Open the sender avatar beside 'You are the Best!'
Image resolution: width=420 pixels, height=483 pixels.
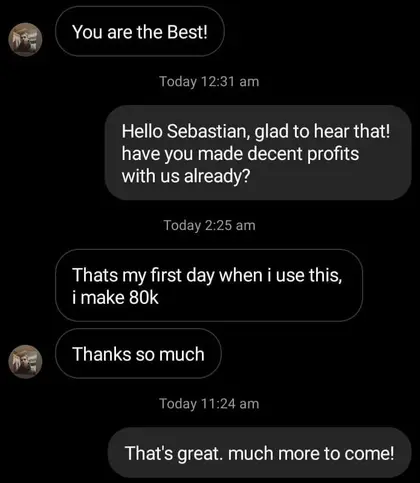click(25, 39)
